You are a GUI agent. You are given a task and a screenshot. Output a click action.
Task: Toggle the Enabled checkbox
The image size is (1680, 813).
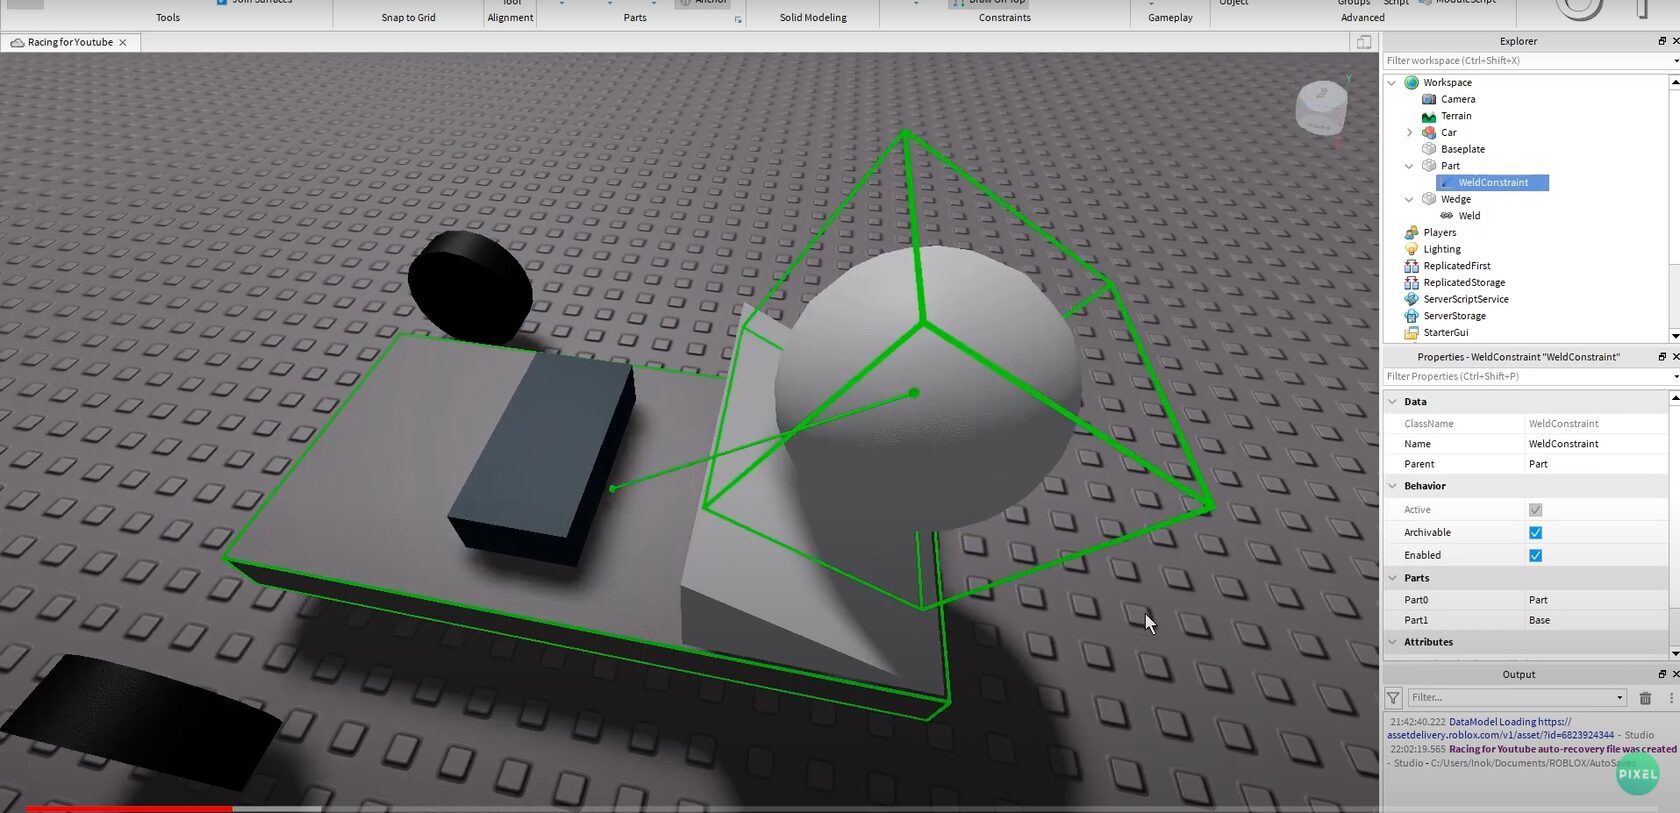[1535, 556]
